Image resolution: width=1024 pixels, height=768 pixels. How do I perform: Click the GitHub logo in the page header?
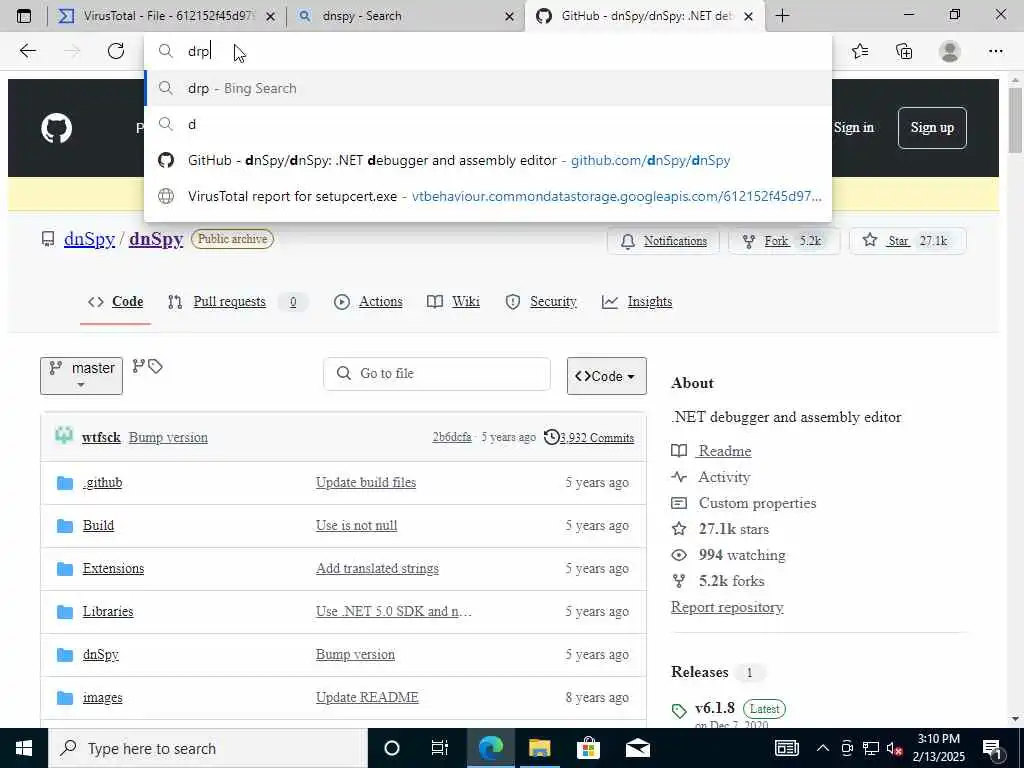pos(56,128)
